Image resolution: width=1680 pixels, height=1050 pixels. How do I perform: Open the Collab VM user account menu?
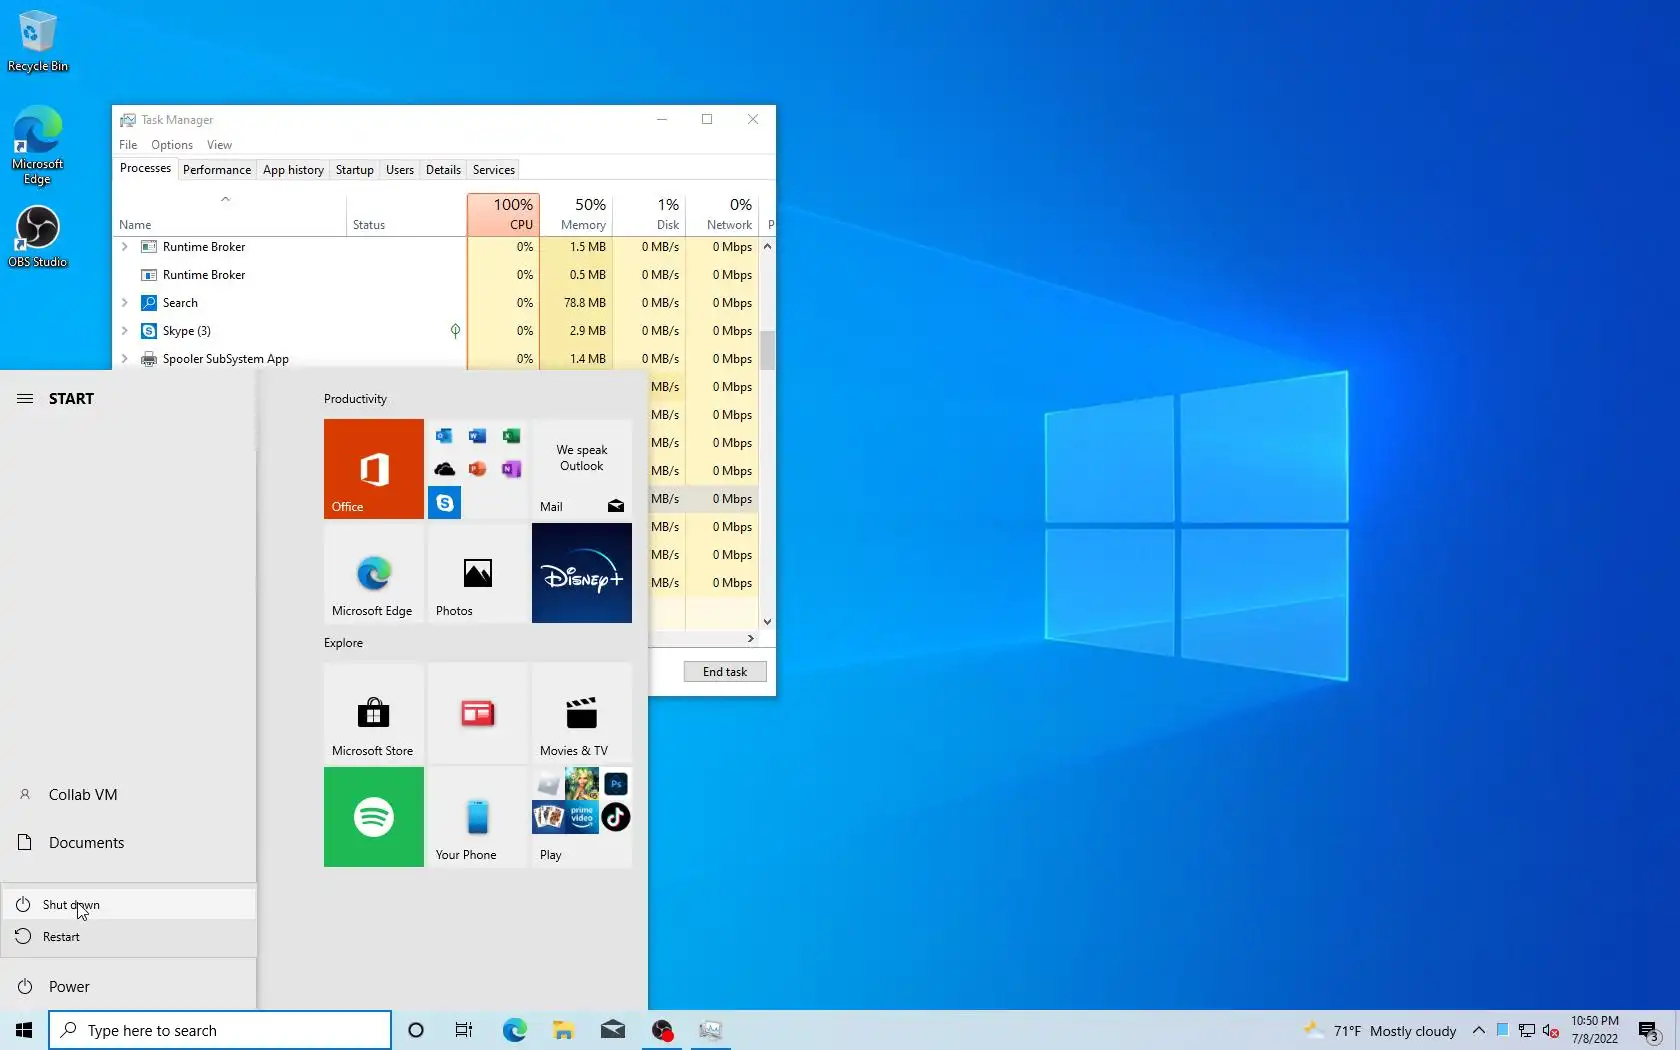pos(128,795)
